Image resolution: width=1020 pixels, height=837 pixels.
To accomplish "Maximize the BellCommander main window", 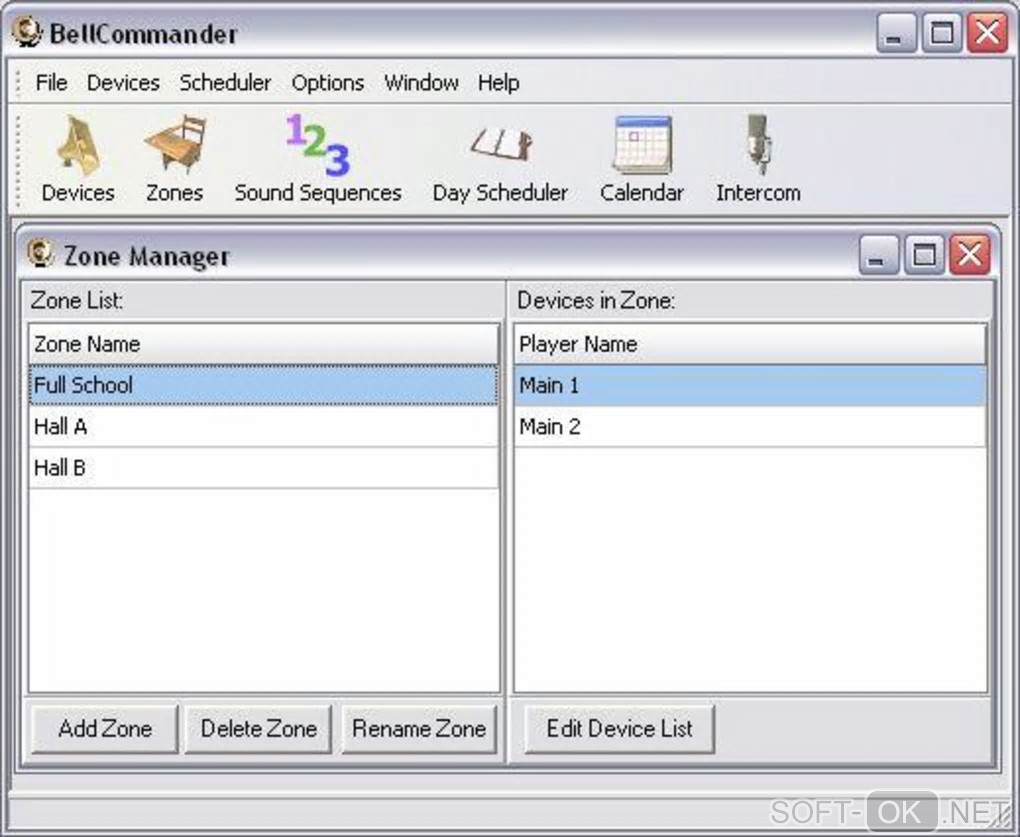I will (x=942, y=32).
